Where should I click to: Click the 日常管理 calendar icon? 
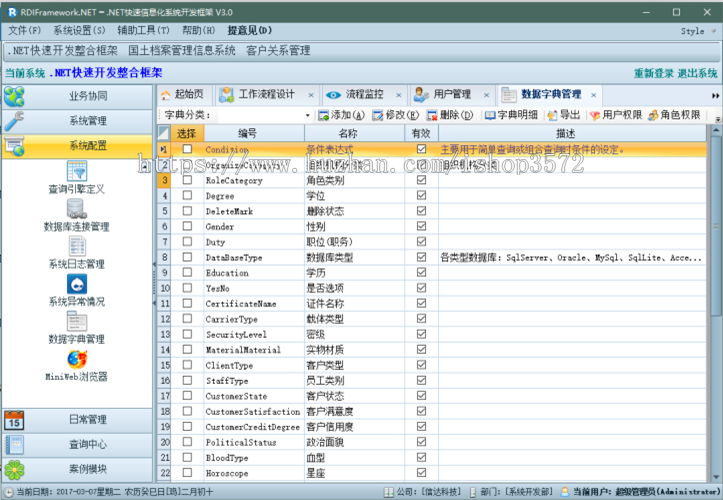pos(14,420)
